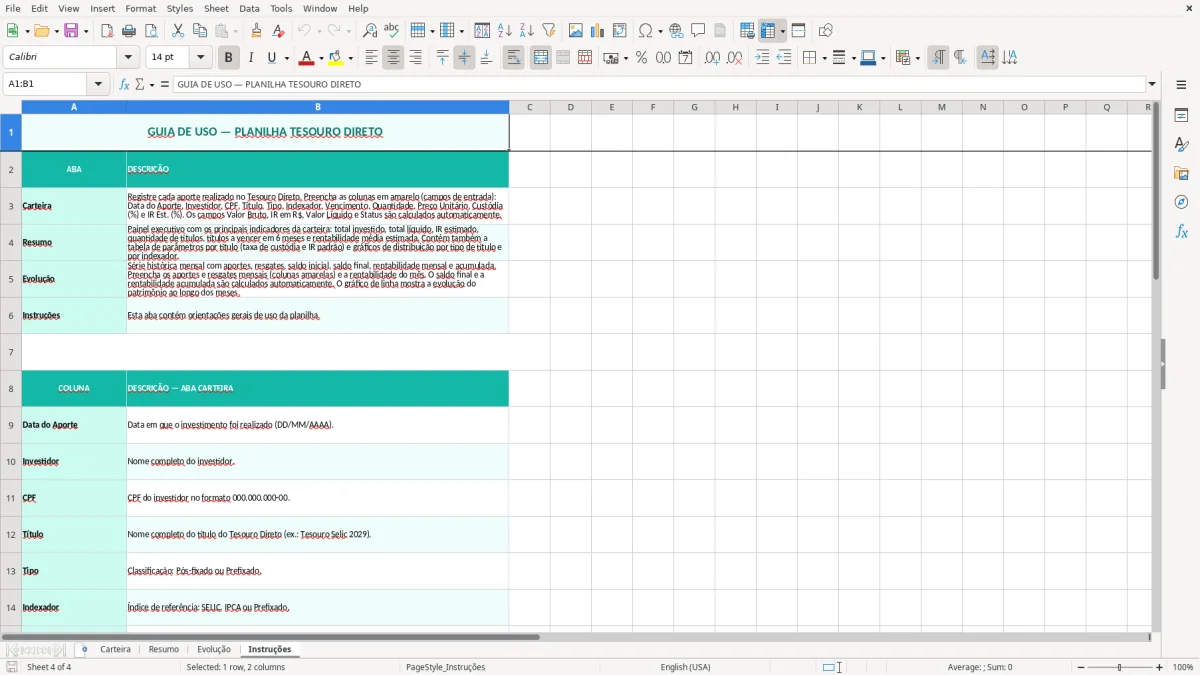Open the sidebar Navigator panel
The image size is (1200, 675).
tap(1181, 202)
